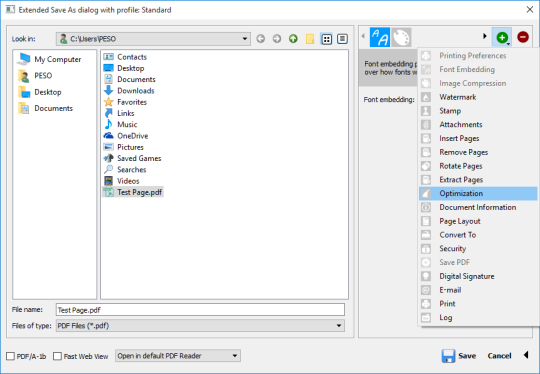Select the Music folder
Screen dimensions: 540x374
click(x=120, y=124)
